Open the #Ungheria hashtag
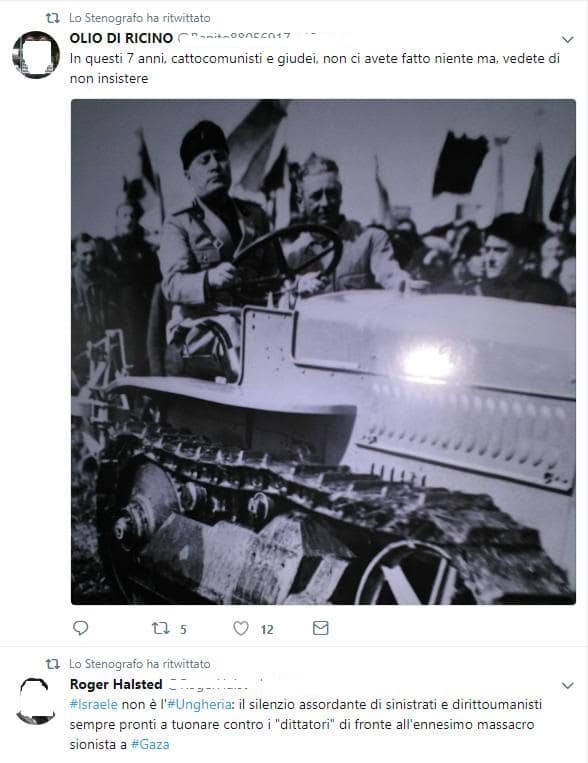 199,705
